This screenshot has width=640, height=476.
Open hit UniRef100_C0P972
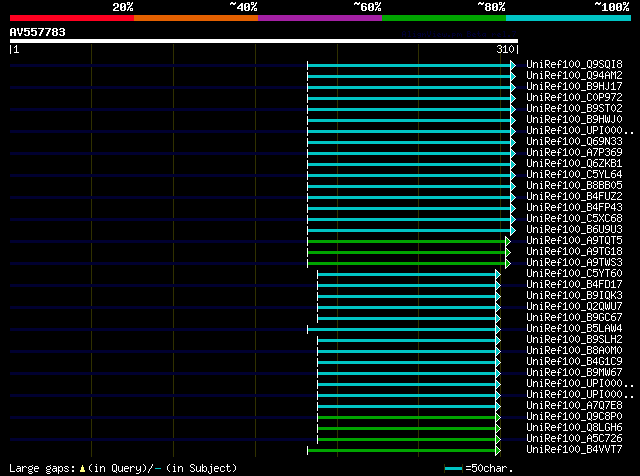[x=574, y=98]
